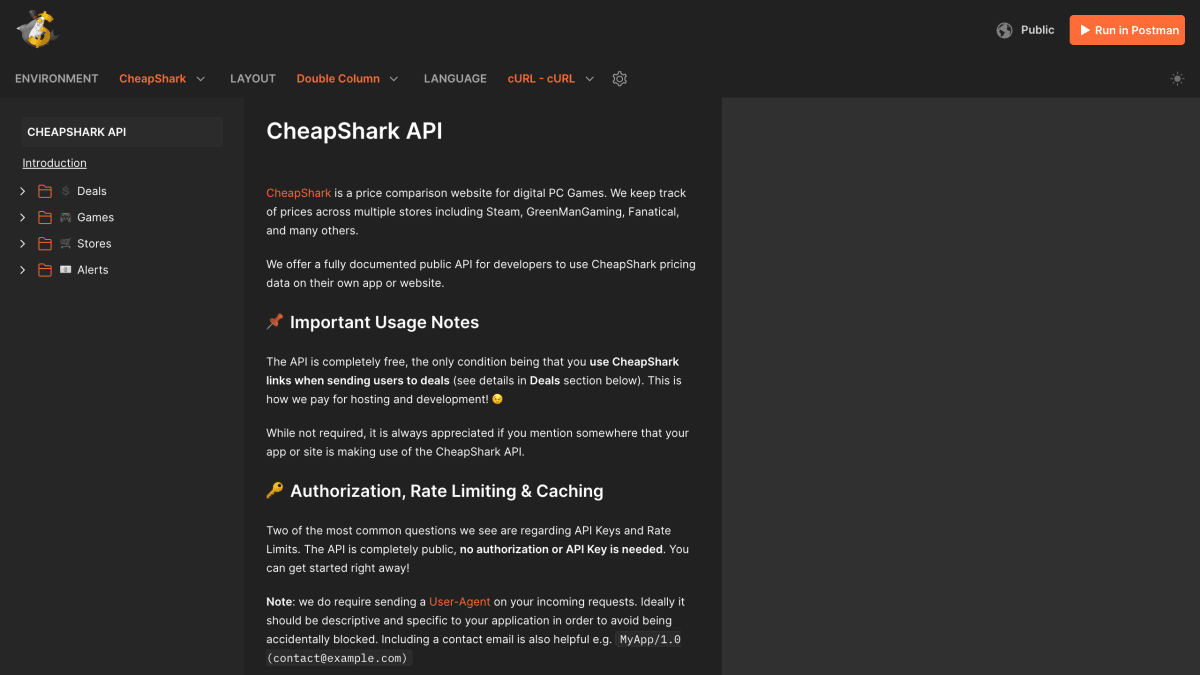The width and height of the screenshot is (1200, 675).
Task: Click the cart emoji next to Stores
Action: [x=66, y=243]
